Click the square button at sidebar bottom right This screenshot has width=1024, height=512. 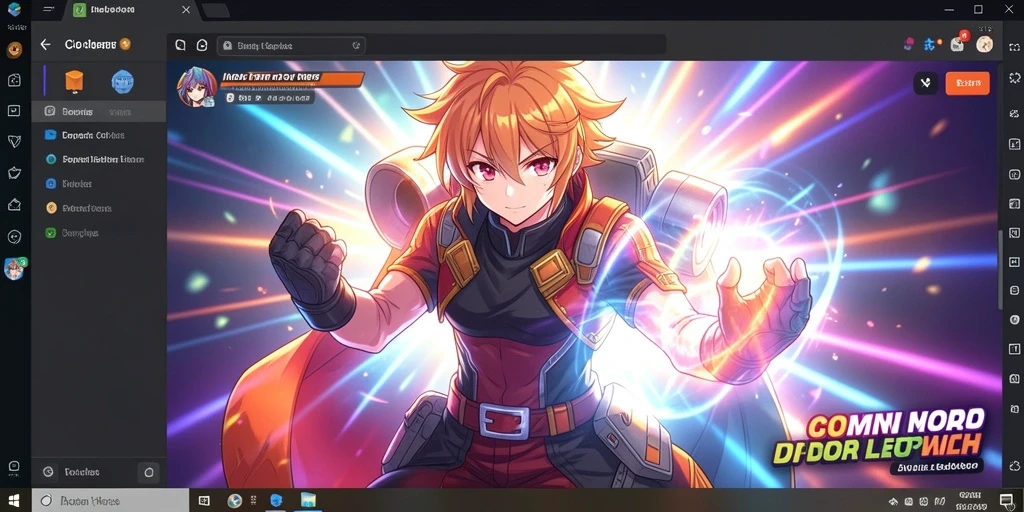[x=148, y=472]
